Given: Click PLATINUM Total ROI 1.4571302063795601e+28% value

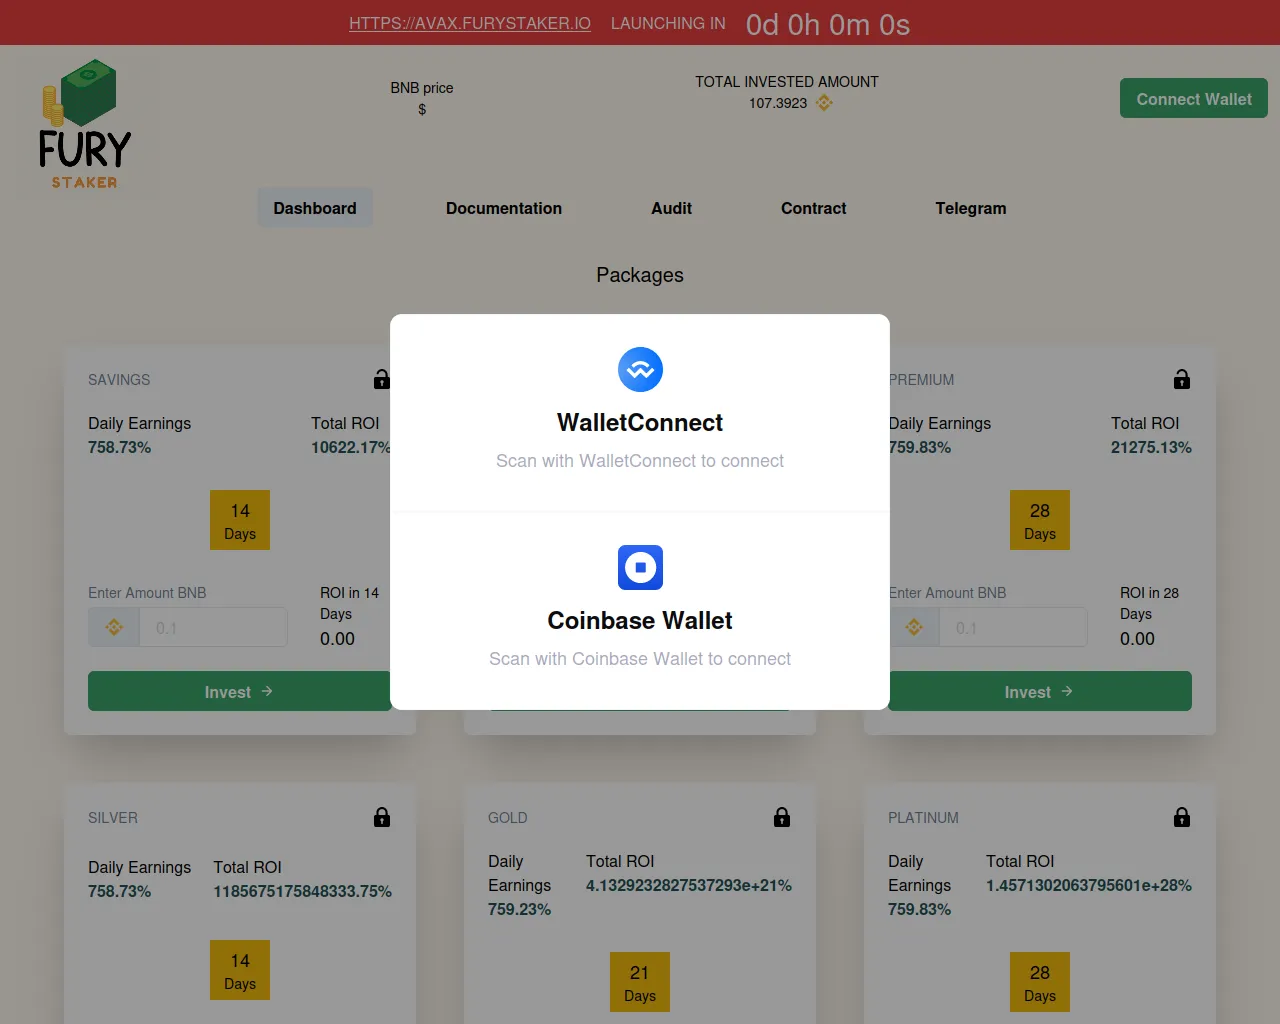Looking at the screenshot, I should (1089, 885).
